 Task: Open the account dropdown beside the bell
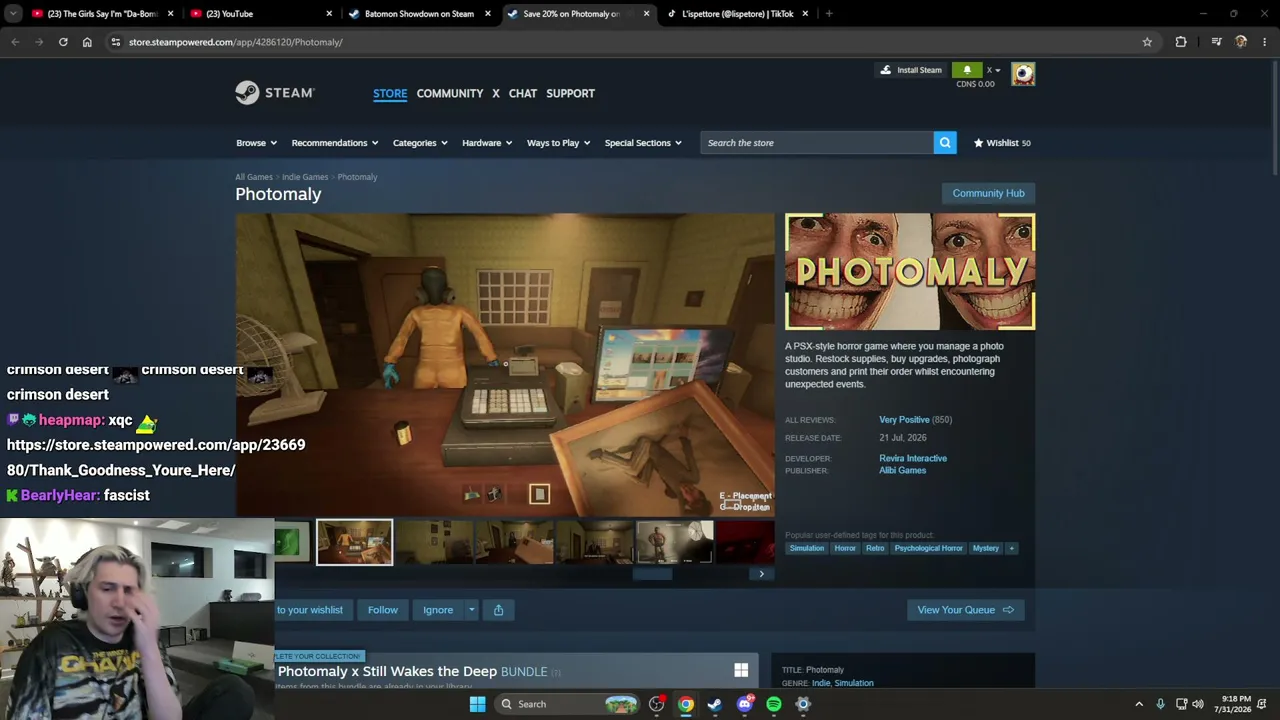994,70
